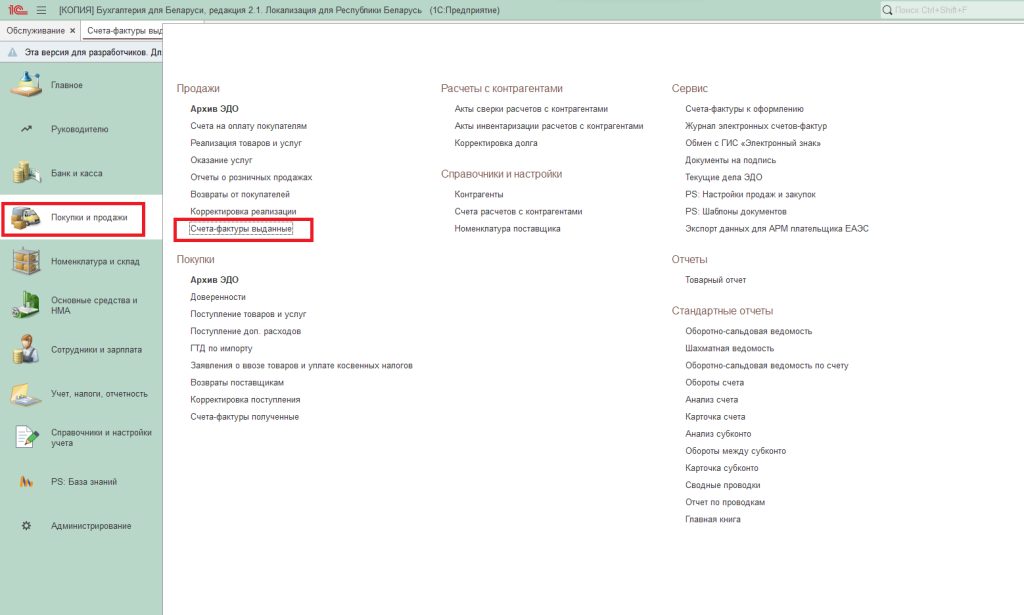Image resolution: width=1024 pixels, height=615 pixels.
Task: Open the Руководителю chart icon
Action: pyautogui.click(x=26, y=129)
